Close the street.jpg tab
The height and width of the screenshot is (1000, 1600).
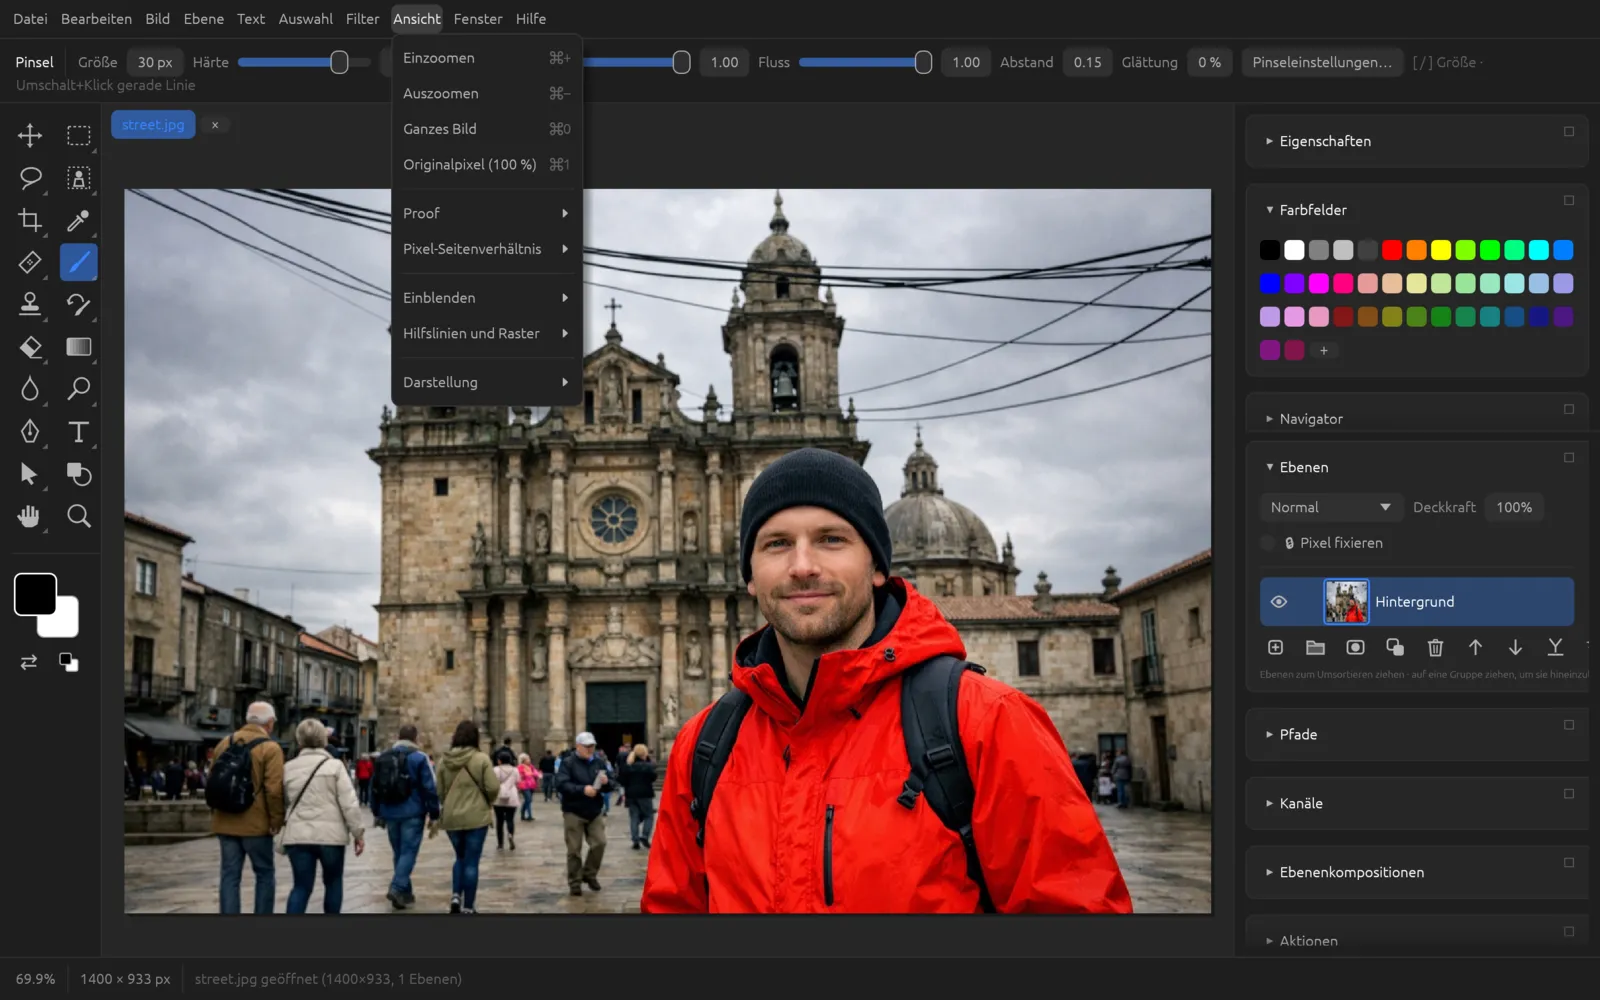[x=215, y=125]
